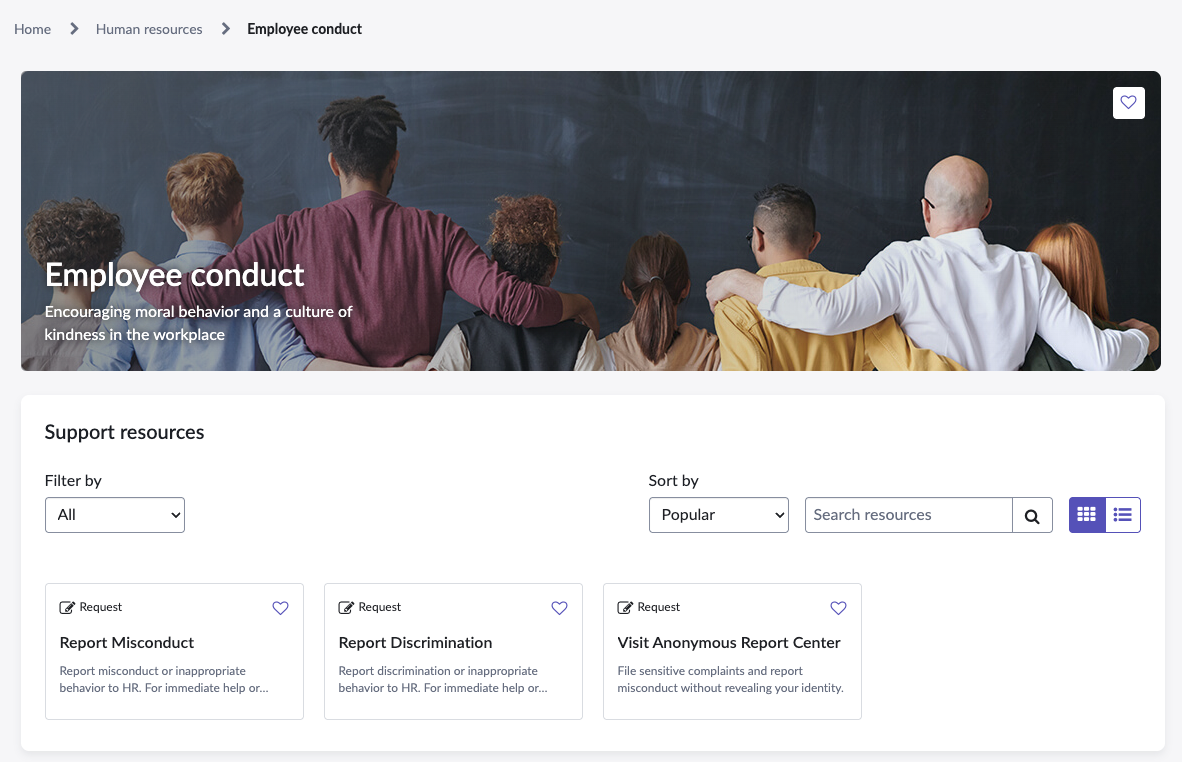This screenshot has width=1182, height=762.
Task: Open the Report Misconduct request
Action: (127, 643)
